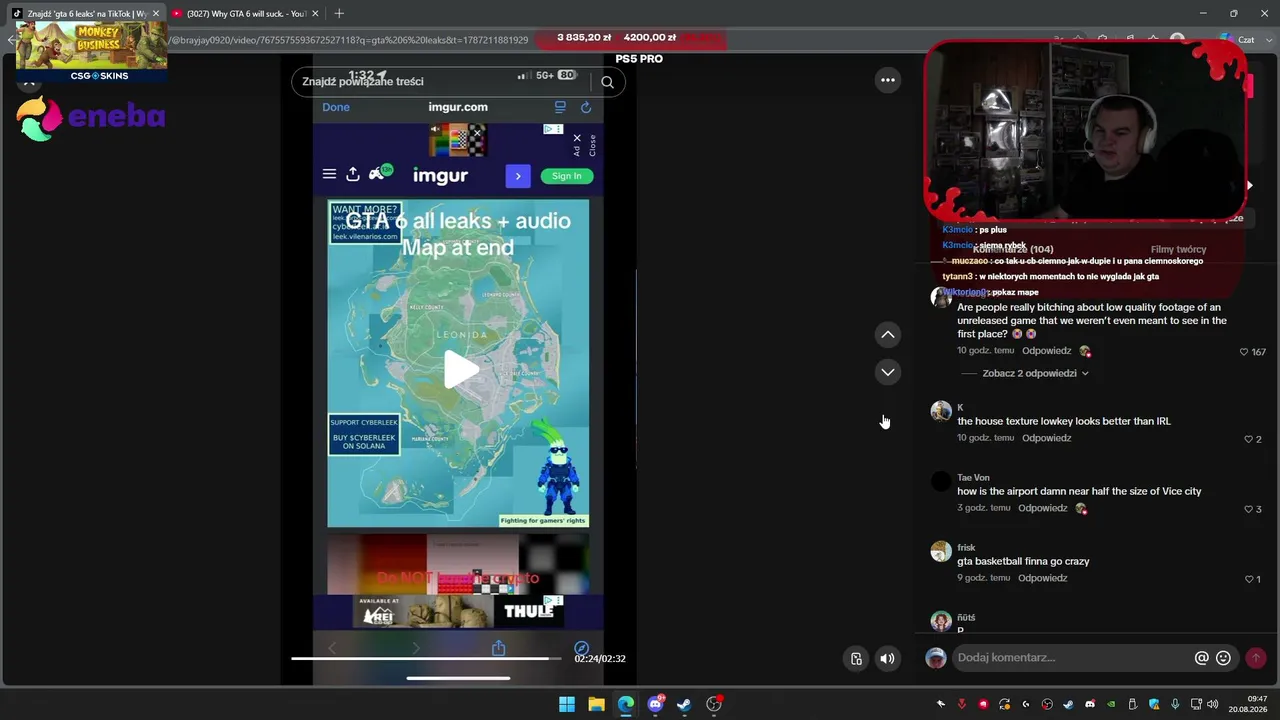This screenshot has width=1280, height=720.
Task: Close the YouTube browser tab
Action: coord(316,14)
